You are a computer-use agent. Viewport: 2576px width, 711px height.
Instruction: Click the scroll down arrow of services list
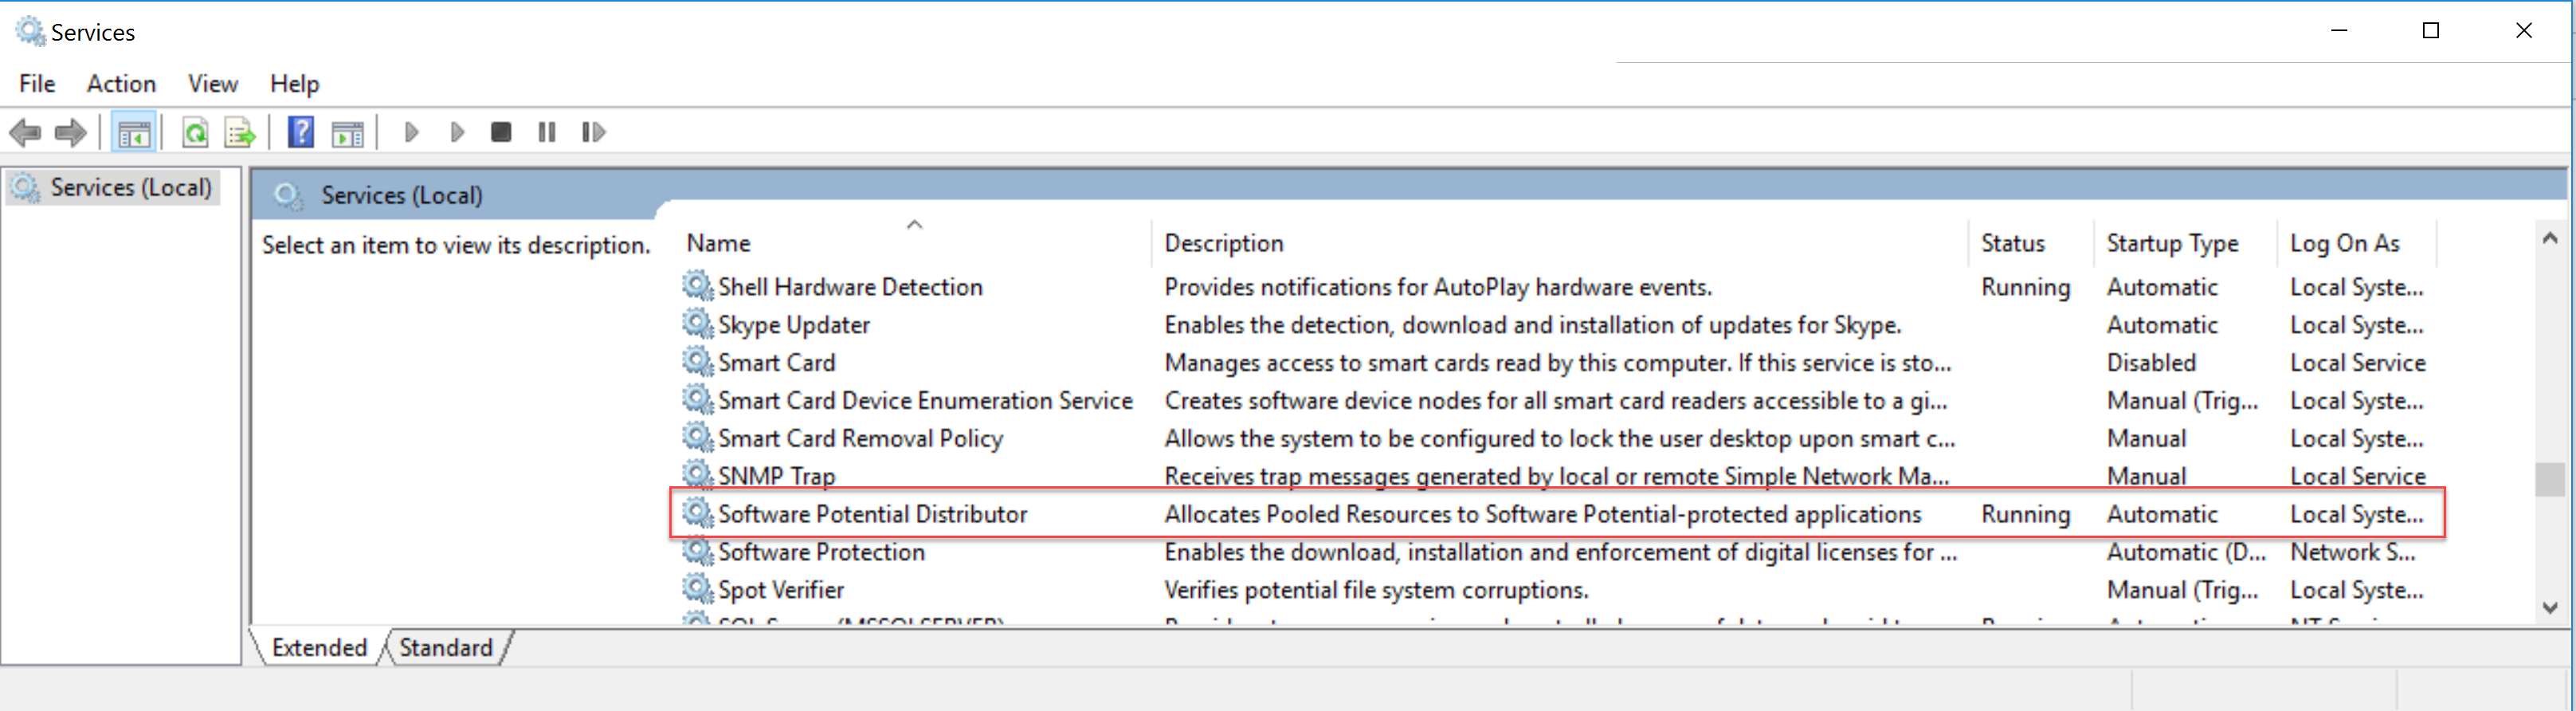pyautogui.click(x=2549, y=607)
